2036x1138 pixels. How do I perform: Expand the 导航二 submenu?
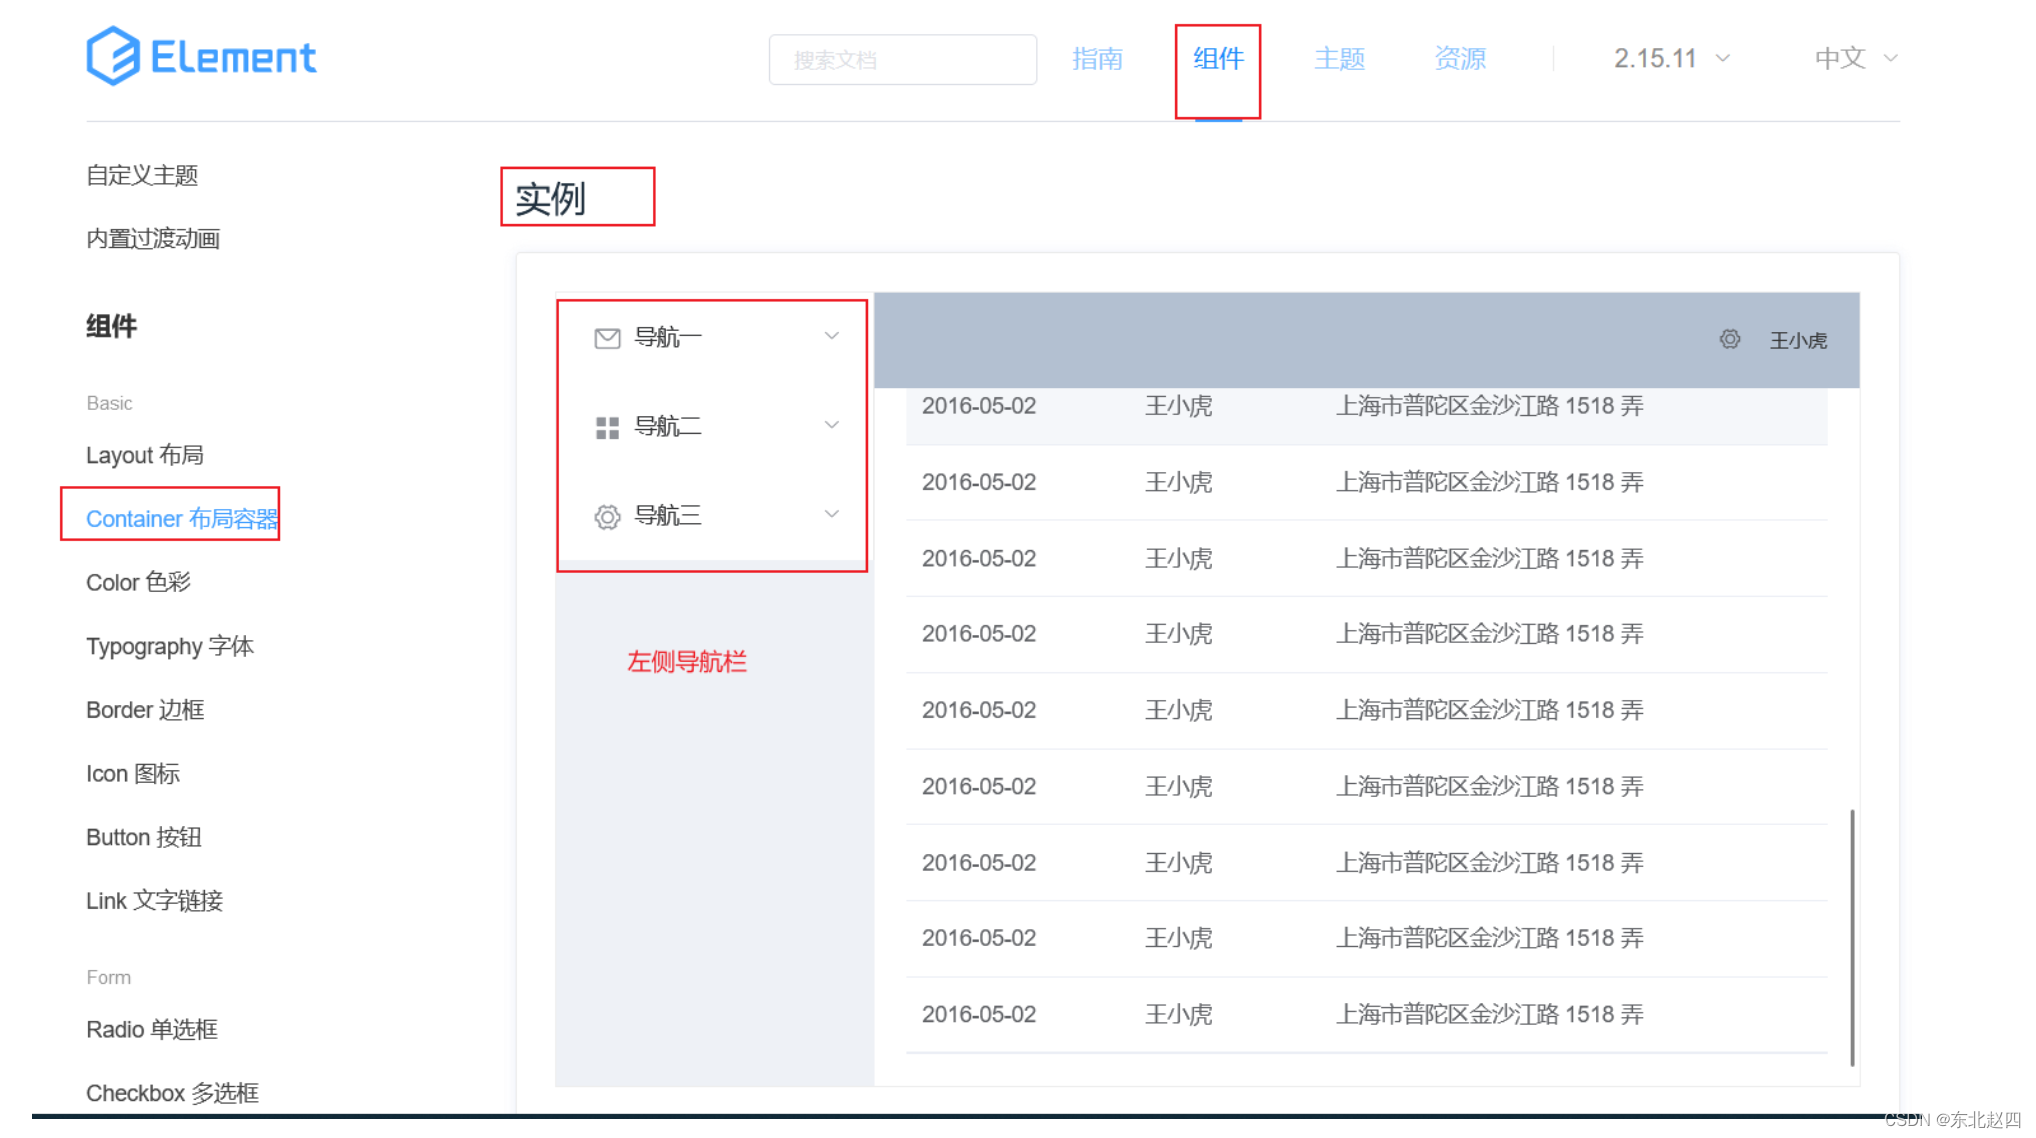click(832, 425)
